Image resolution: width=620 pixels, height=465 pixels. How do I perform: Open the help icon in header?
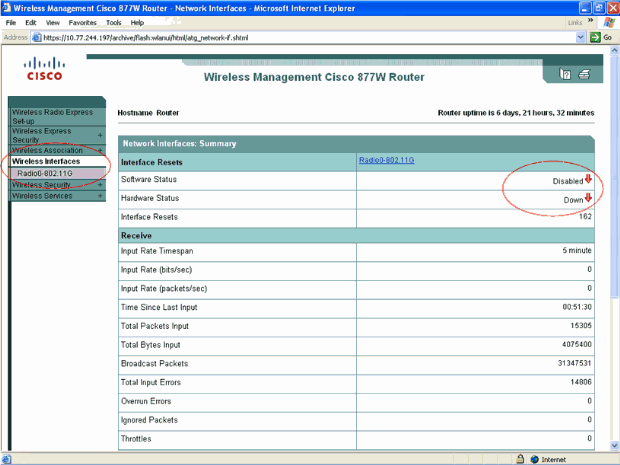pos(565,76)
